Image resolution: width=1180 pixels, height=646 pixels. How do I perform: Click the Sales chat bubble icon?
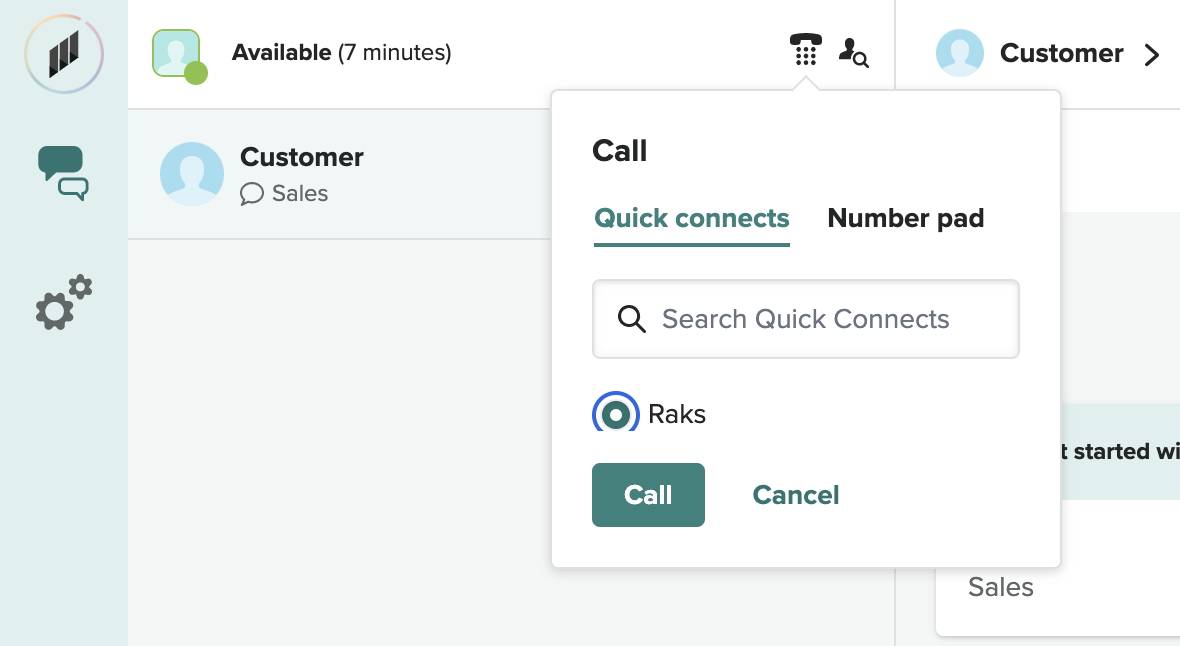(251, 194)
